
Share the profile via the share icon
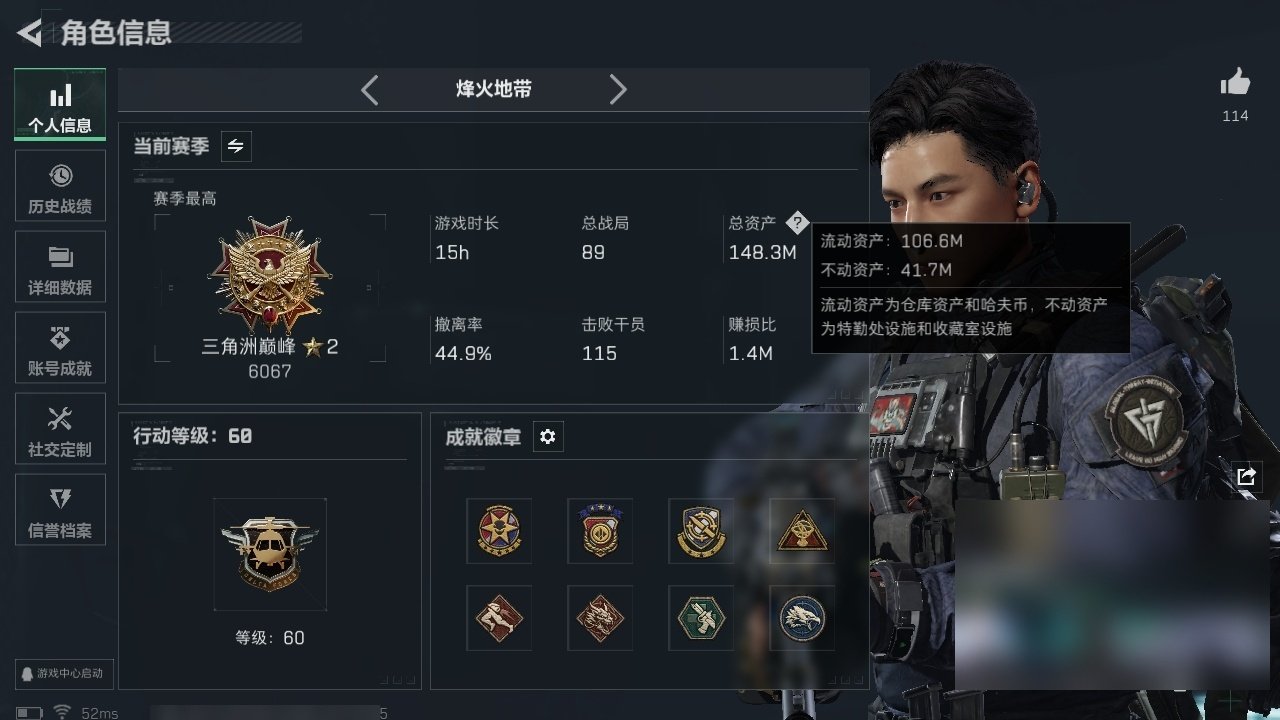pos(1246,477)
